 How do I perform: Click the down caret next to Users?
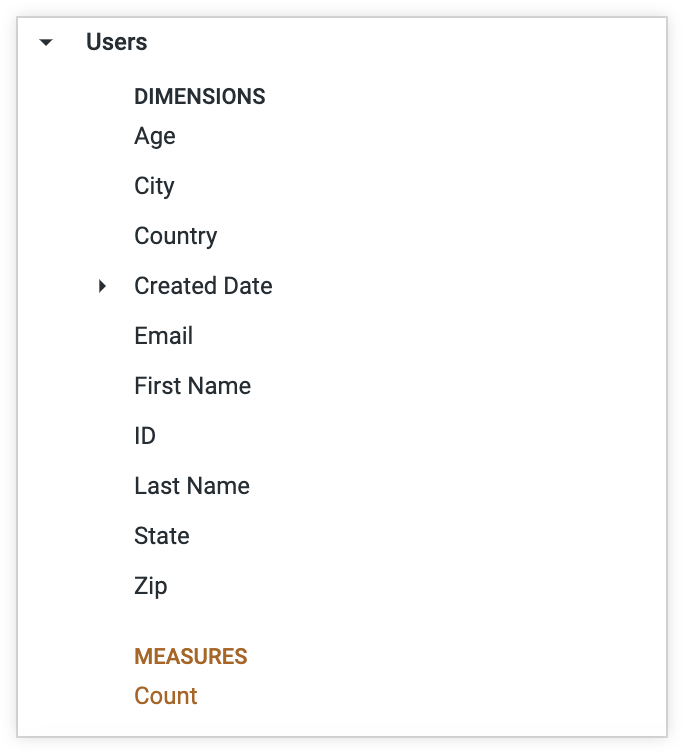[x=45, y=43]
